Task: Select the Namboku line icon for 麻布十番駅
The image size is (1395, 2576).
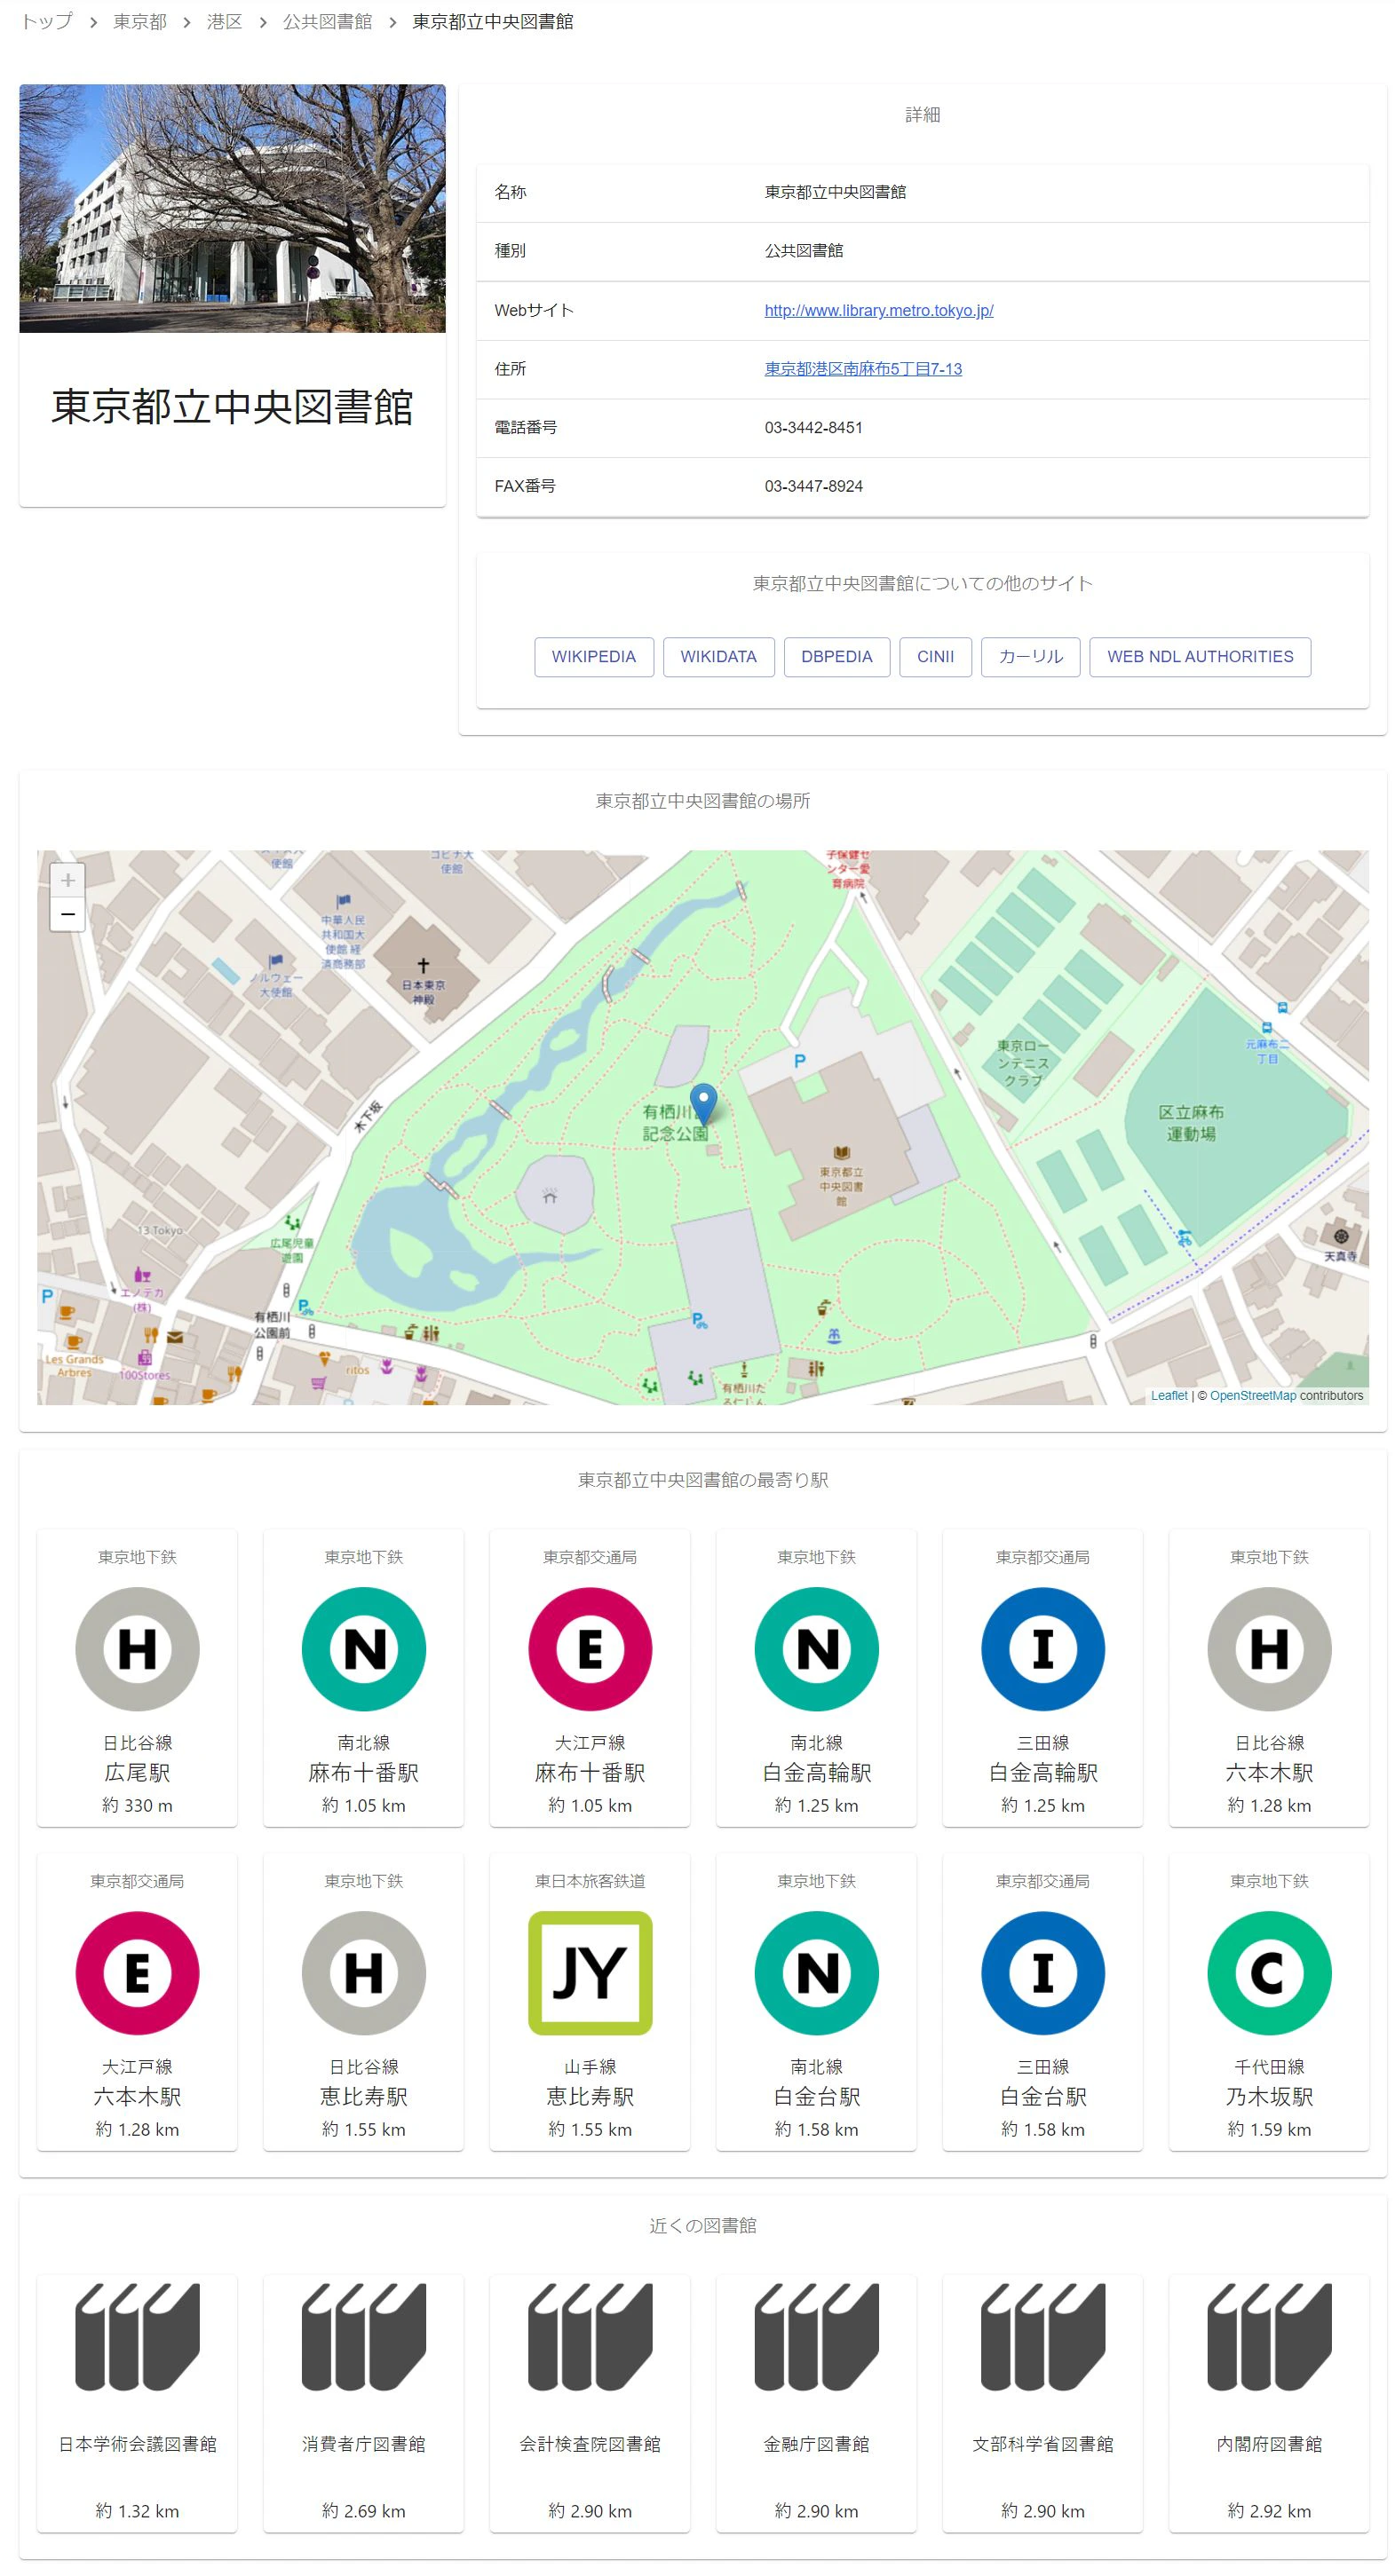Action: [364, 1649]
